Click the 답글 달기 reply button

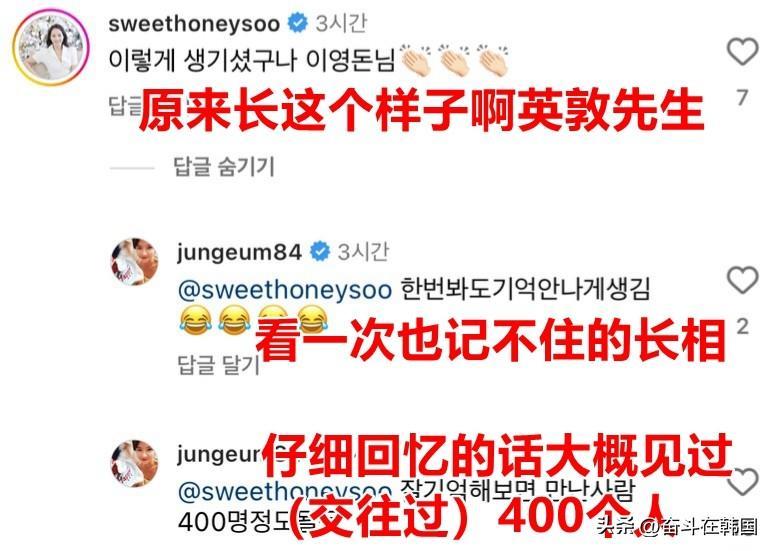point(218,365)
